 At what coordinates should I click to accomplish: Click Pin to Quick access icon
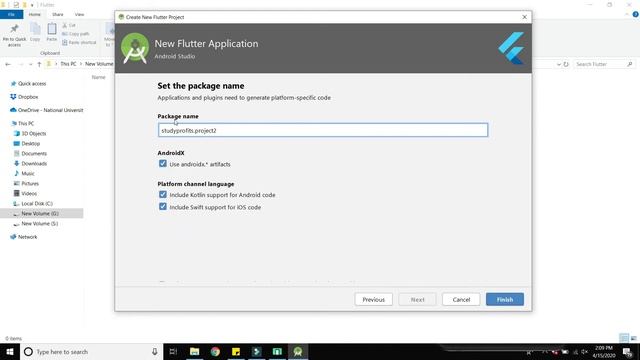click(x=14, y=34)
